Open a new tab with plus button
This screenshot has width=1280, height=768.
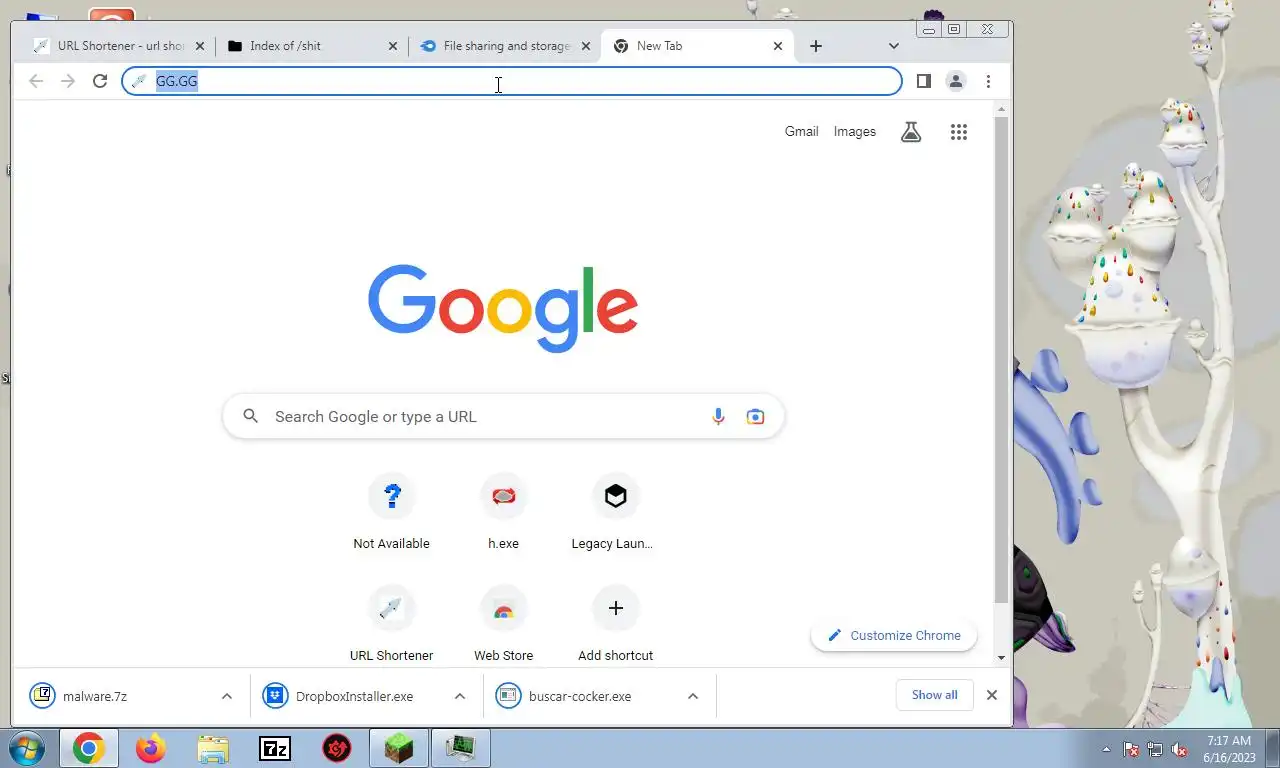pos(816,46)
